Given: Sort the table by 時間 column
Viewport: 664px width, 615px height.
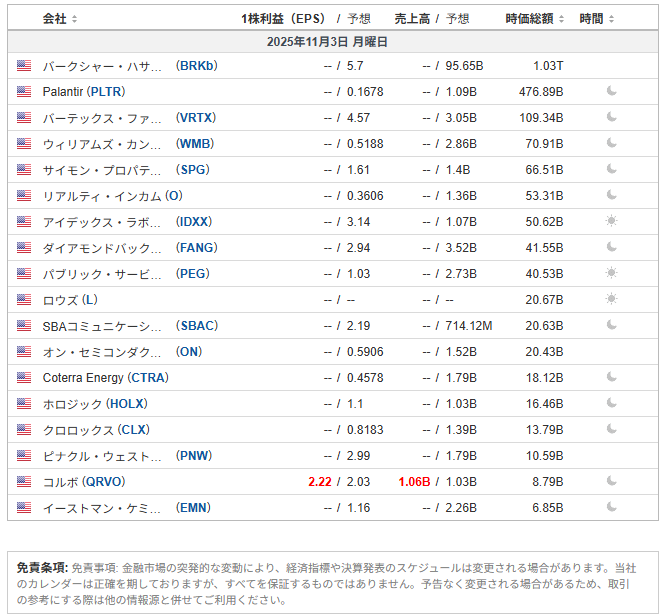Looking at the screenshot, I should point(597,19).
